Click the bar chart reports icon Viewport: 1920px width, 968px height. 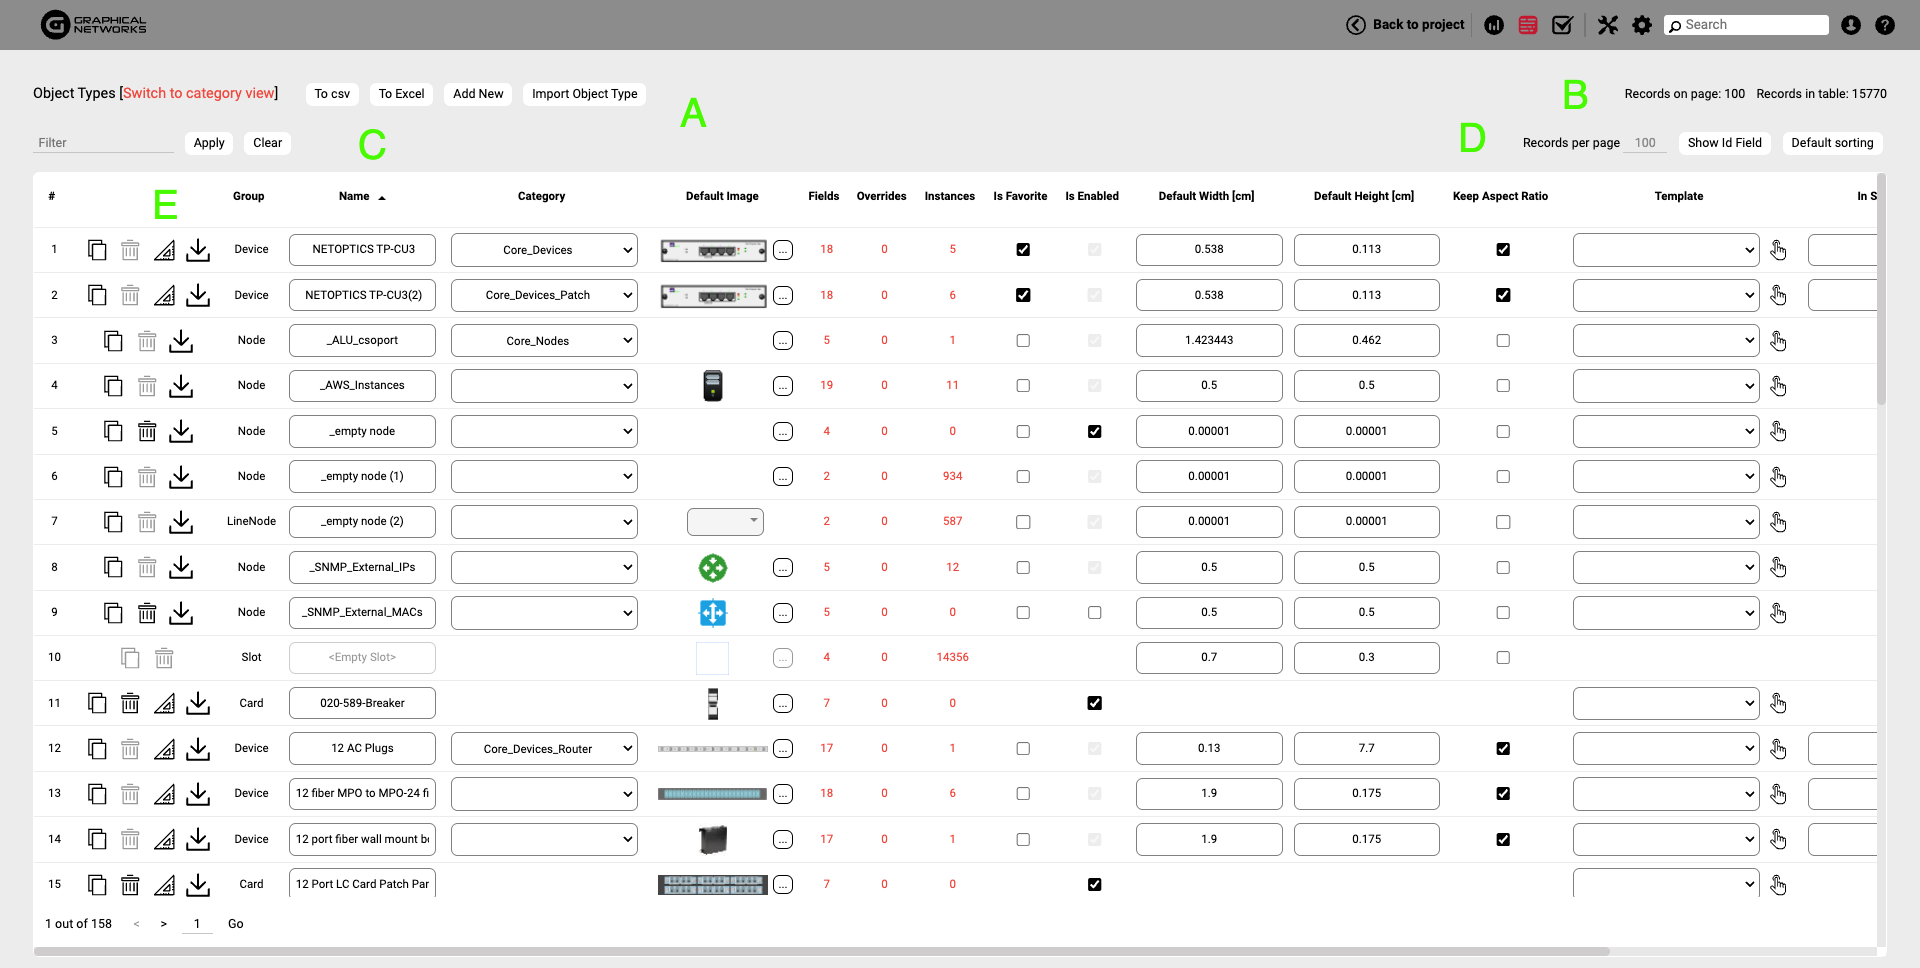point(1494,25)
